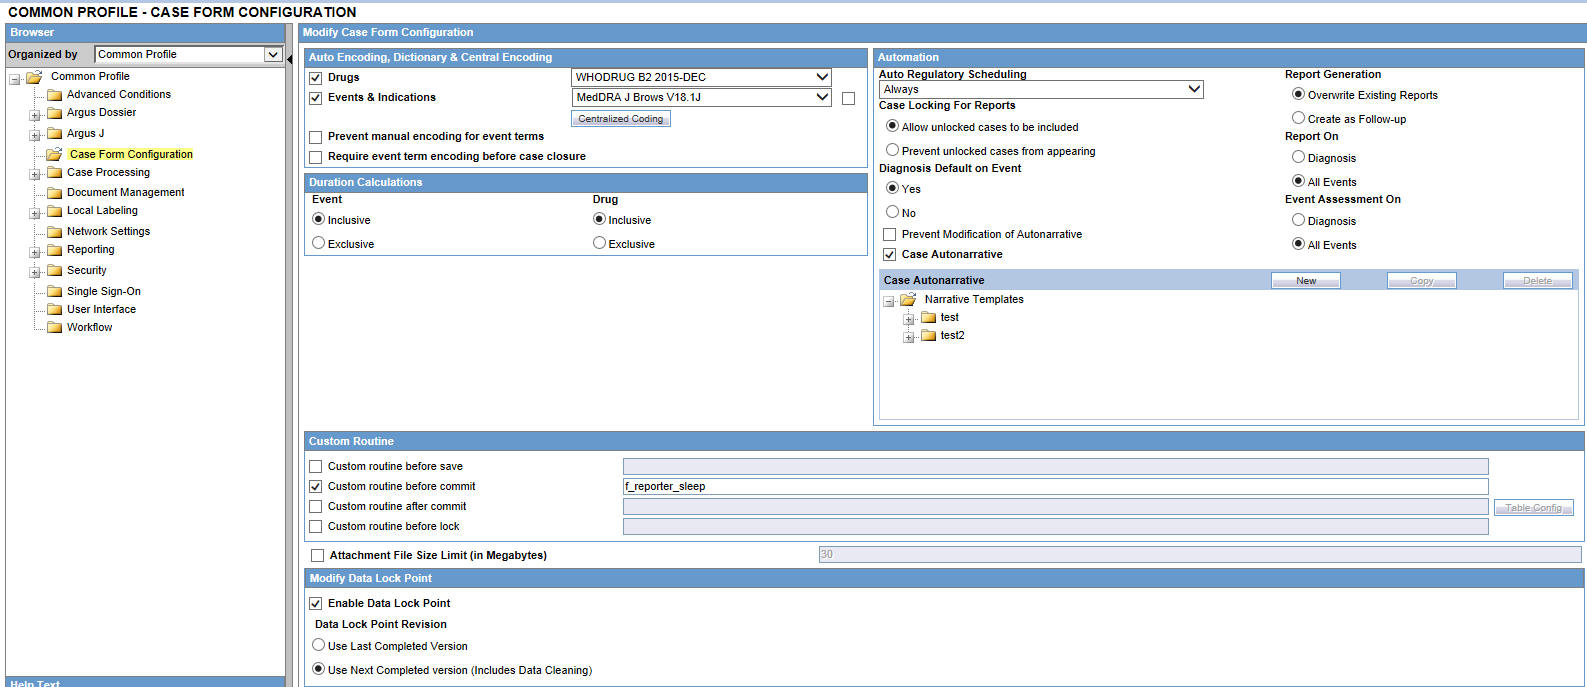
Task: Collapse the browser panel with splitter arrow
Action: 290,59
